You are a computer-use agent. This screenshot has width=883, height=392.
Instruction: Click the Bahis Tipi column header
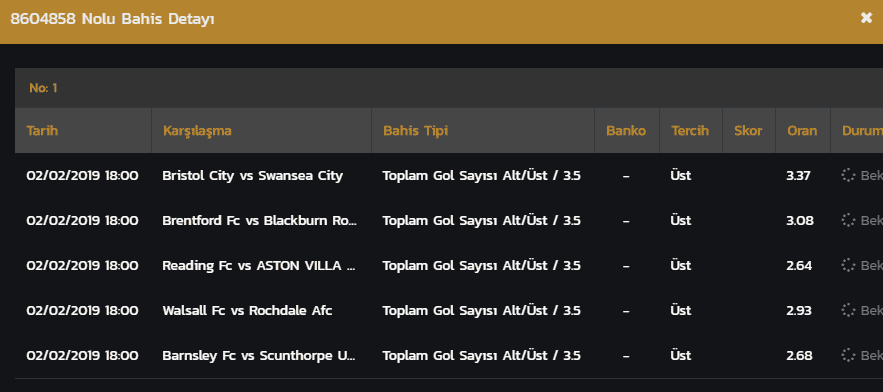click(416, 131)
